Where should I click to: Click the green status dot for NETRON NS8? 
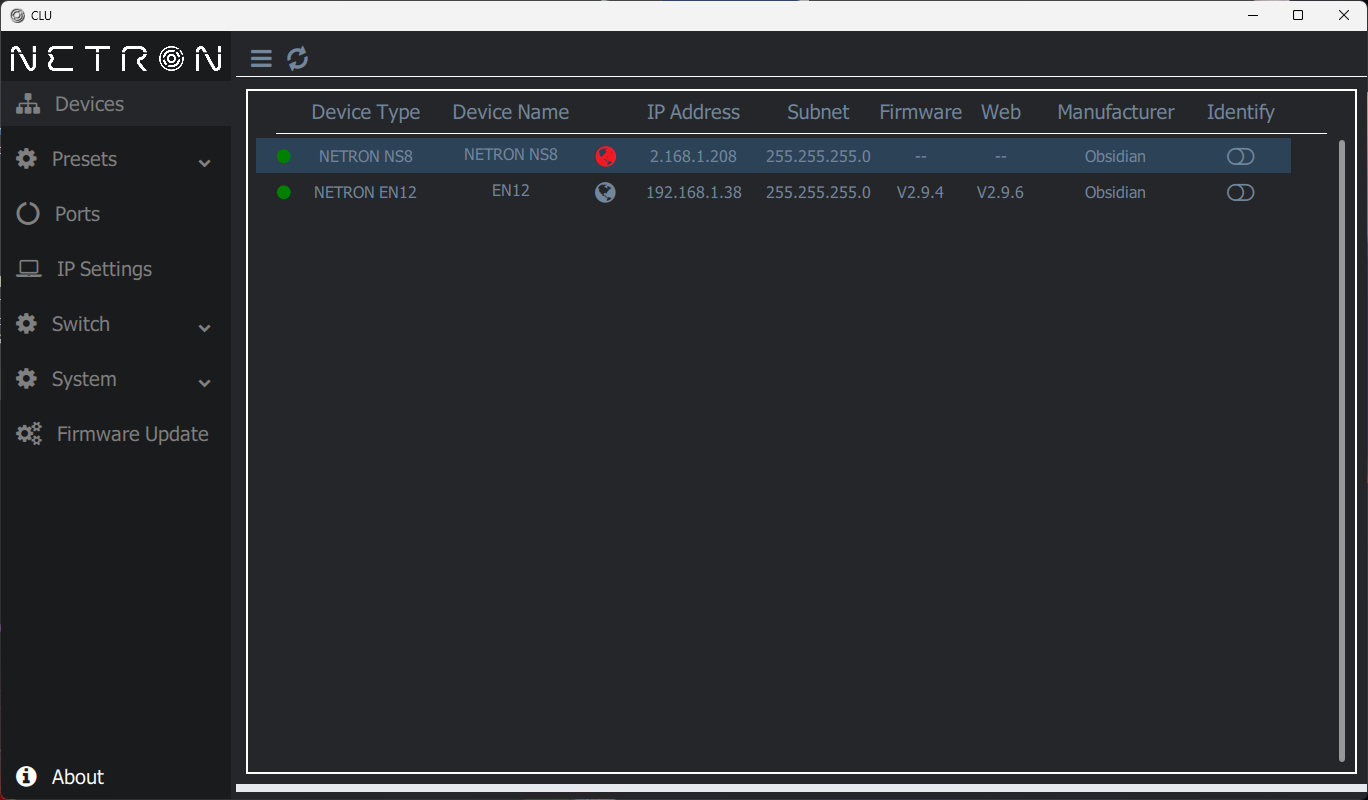284,156
